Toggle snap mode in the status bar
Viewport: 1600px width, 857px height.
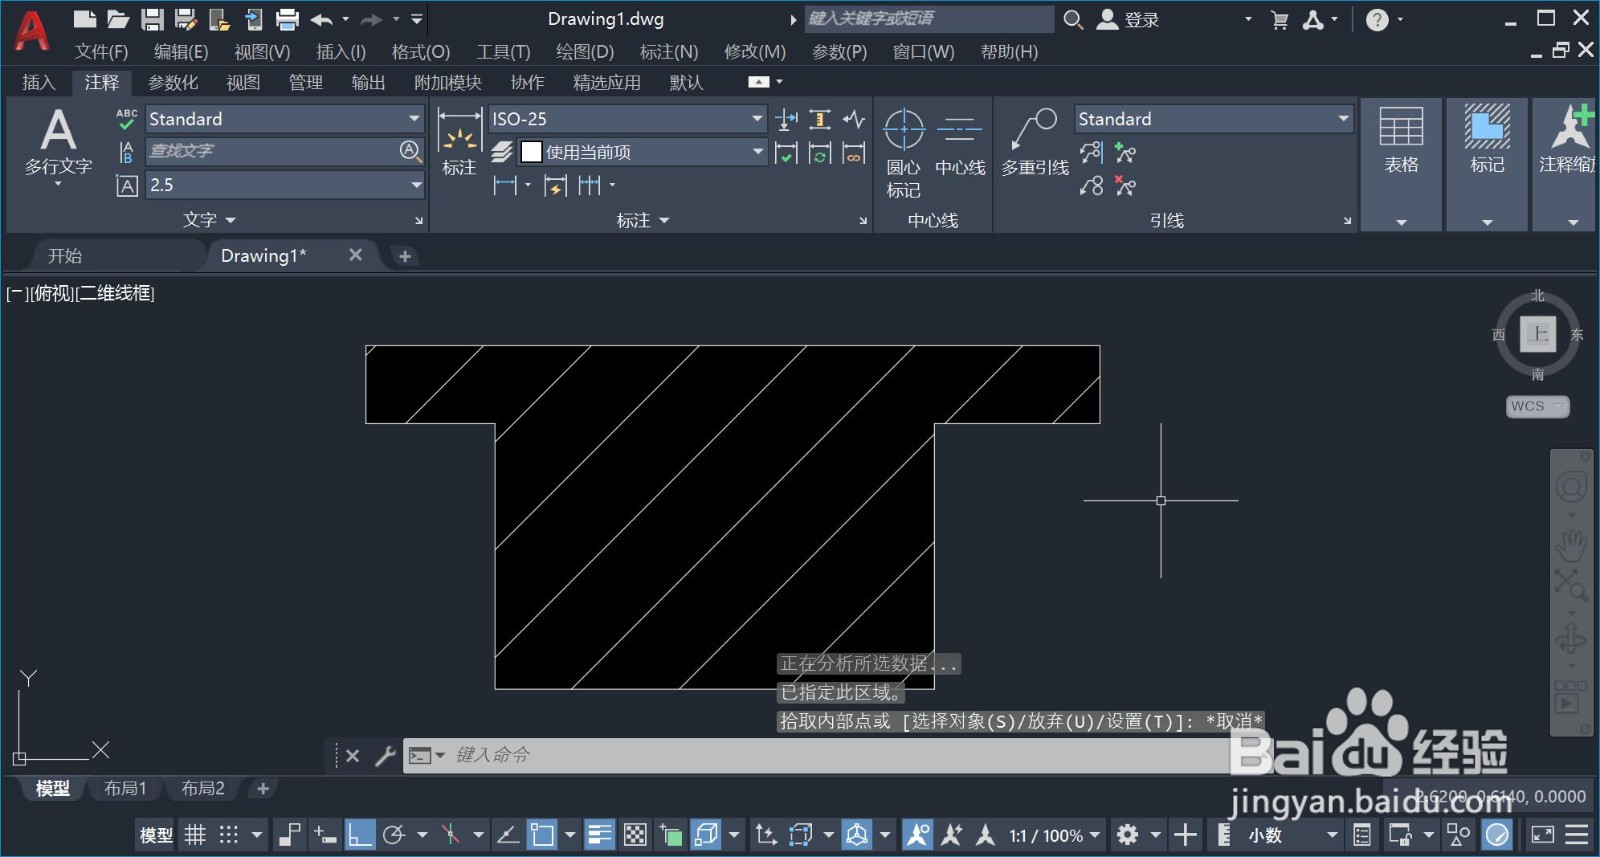tap(229, 834)
